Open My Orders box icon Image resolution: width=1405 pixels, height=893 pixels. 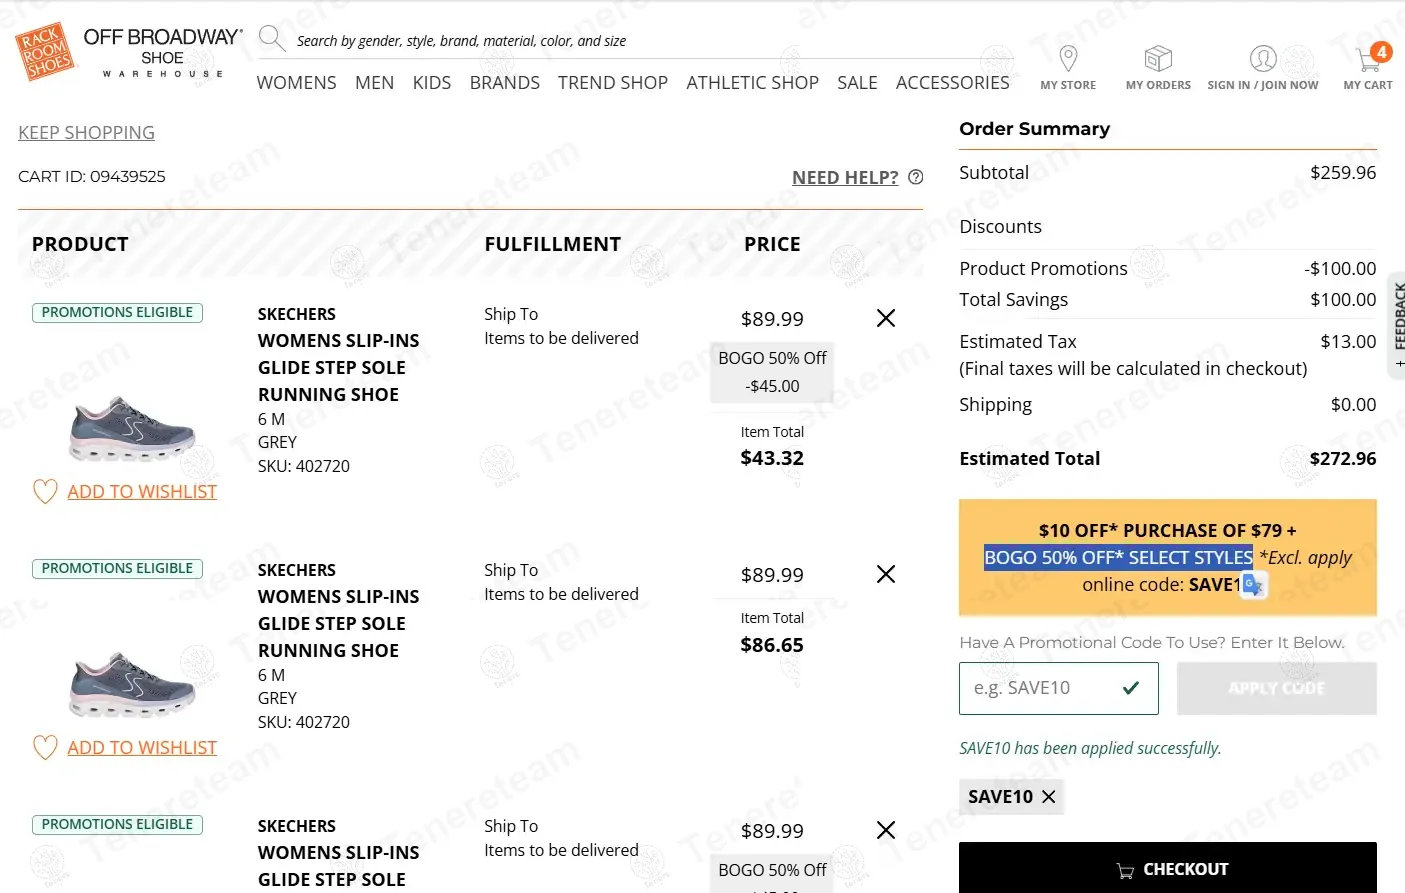[x=1158, y=59]
